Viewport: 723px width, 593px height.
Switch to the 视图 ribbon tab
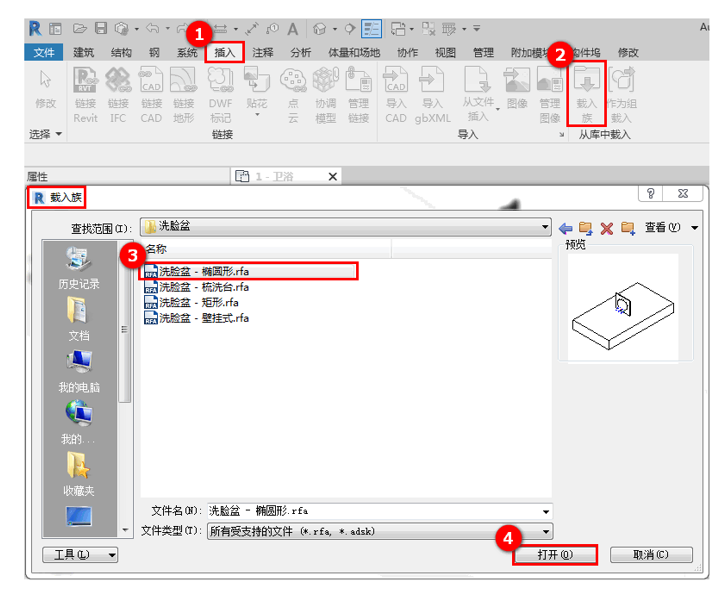(445, 53)
